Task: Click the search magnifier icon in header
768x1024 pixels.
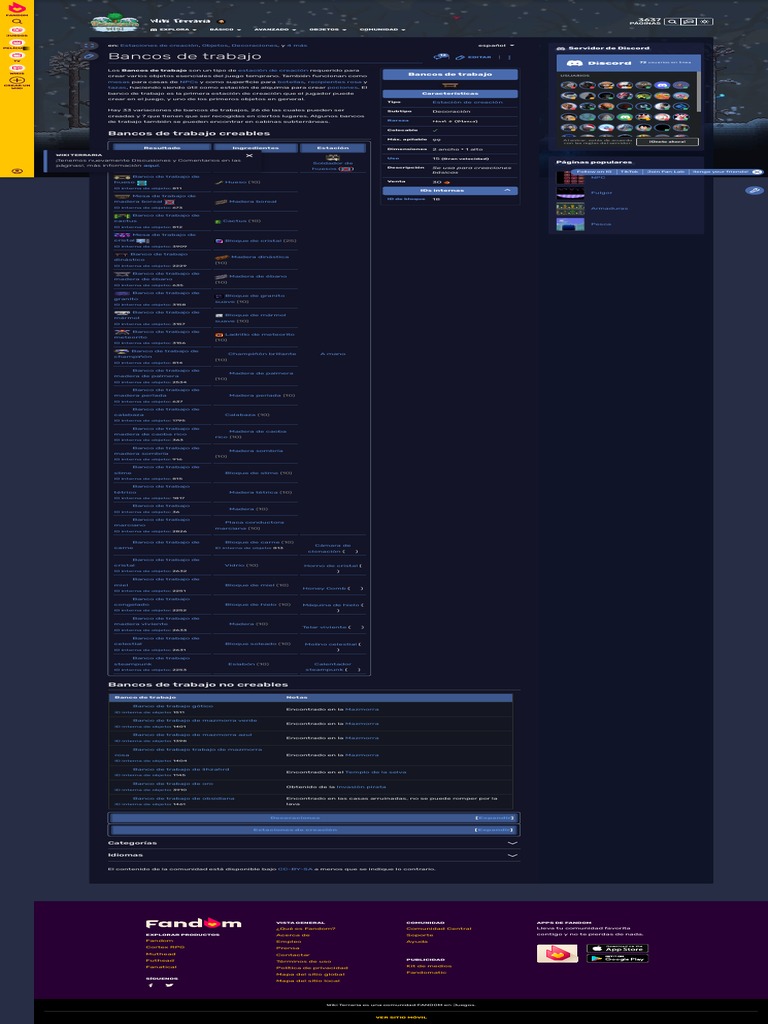Action: 673,20
